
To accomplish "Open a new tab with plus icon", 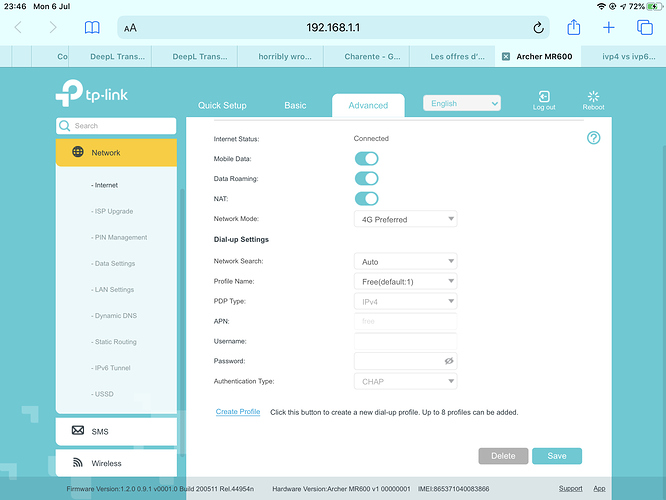I will 609,28.
